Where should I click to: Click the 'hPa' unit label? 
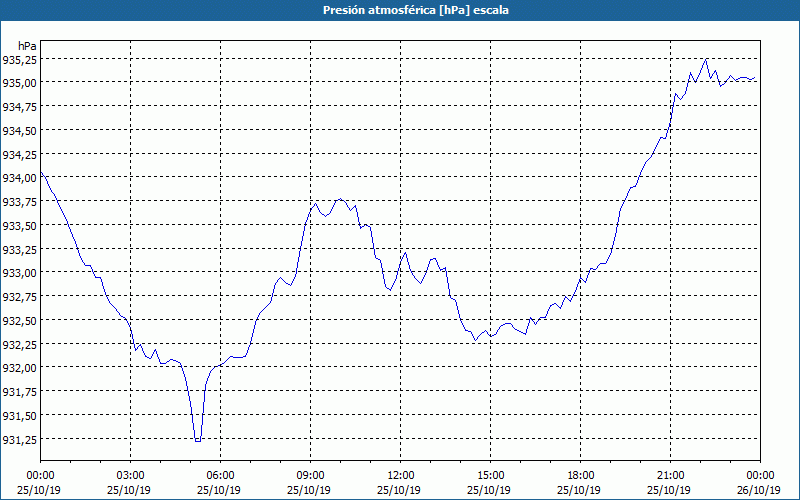(x=27, y=46)
